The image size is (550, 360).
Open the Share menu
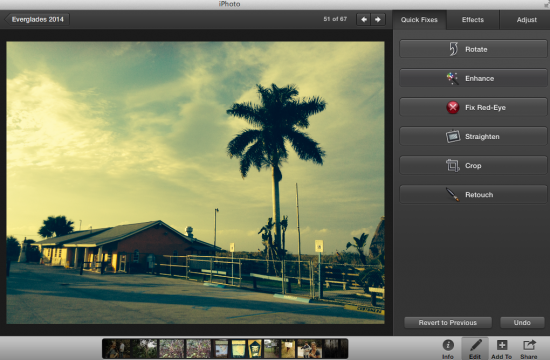(x=529, y=349)
